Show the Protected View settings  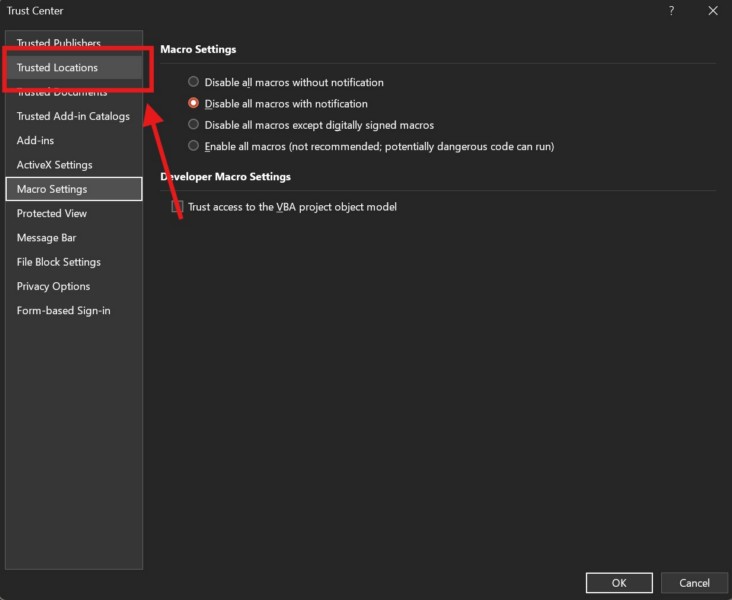pos(52,213)
